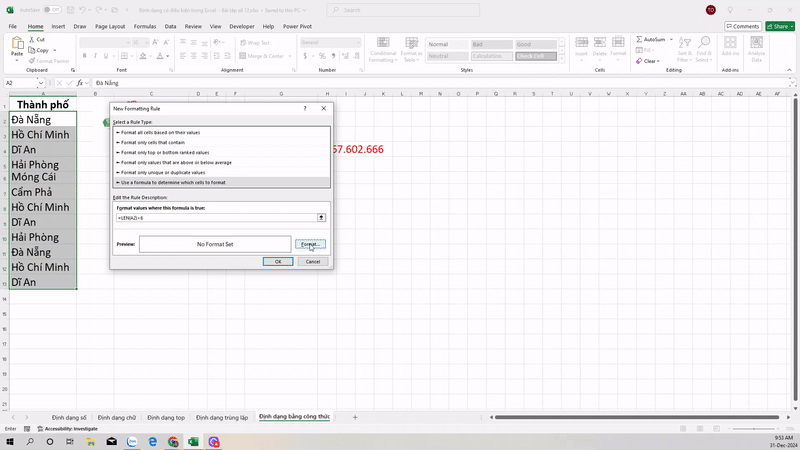
Task: Open the Format as Table dropdown
Action: tap(411, 49)
